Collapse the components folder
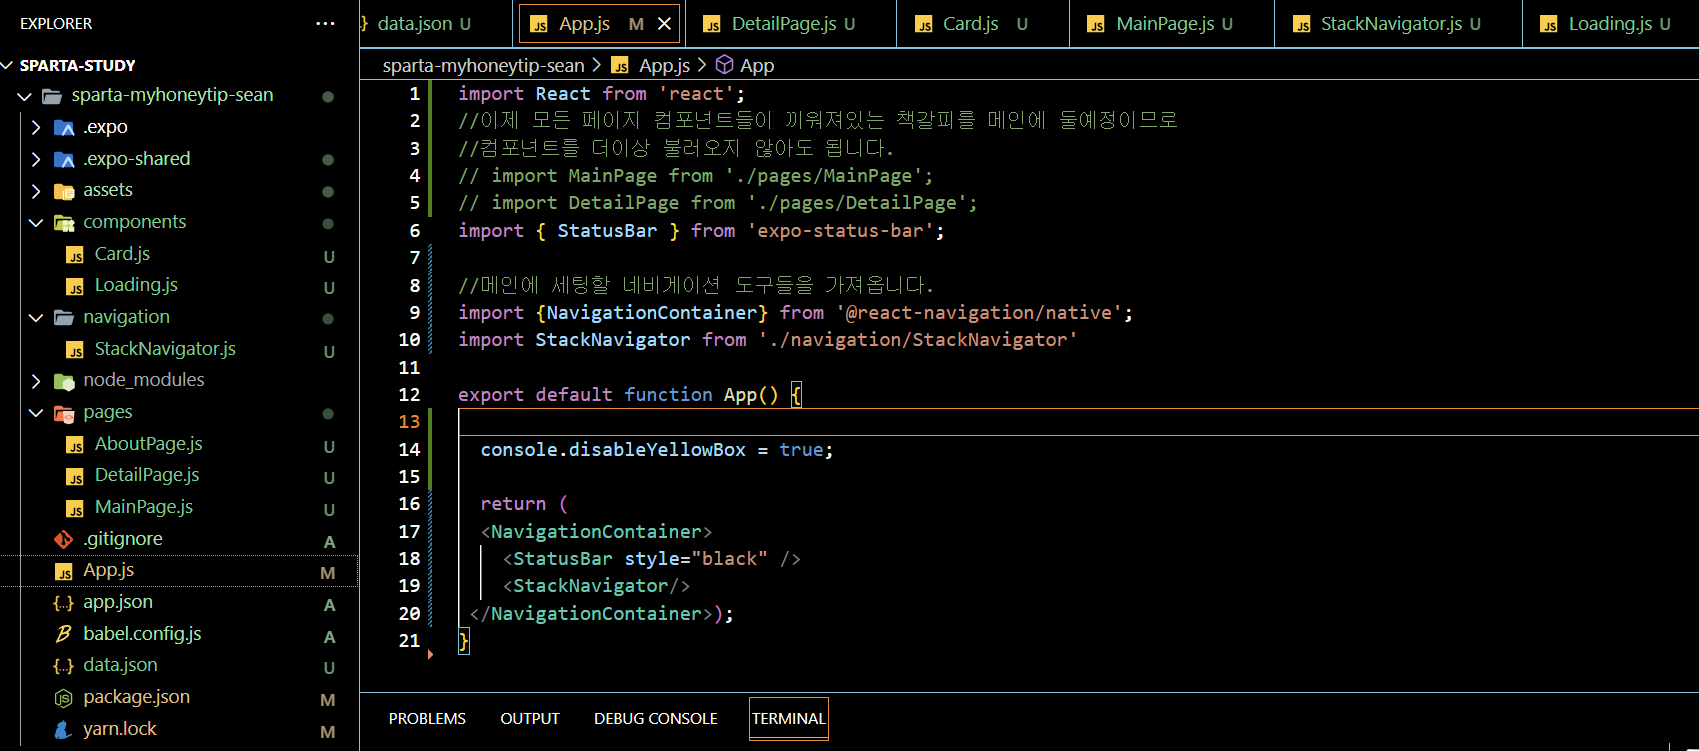Image resolution: width=1699 pixels, height=751 pixels. point(36,222)
